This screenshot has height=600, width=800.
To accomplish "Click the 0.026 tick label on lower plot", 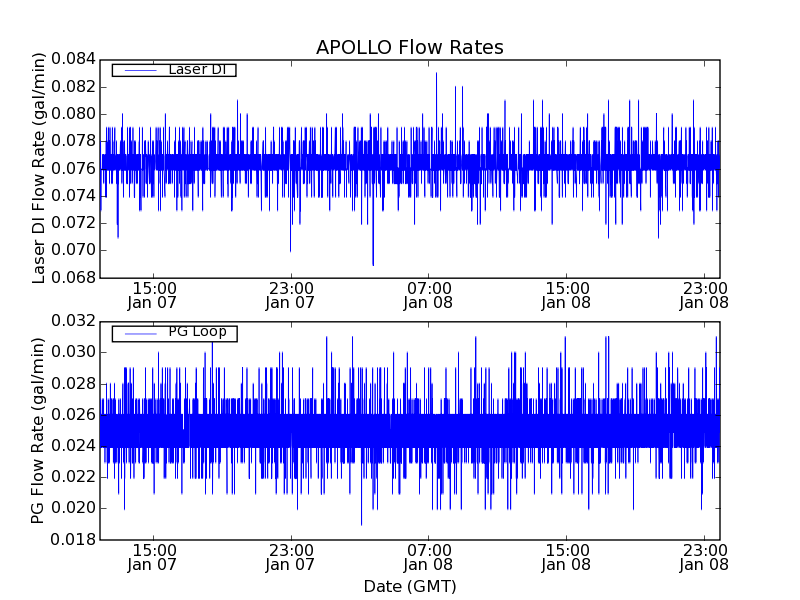I will (x=73, y=414).
